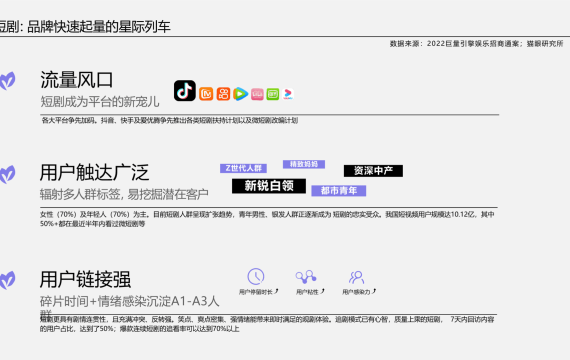
Task: Click the purple leaf bullet beside 用户触达广泛
Action: [x=7, y=174]
